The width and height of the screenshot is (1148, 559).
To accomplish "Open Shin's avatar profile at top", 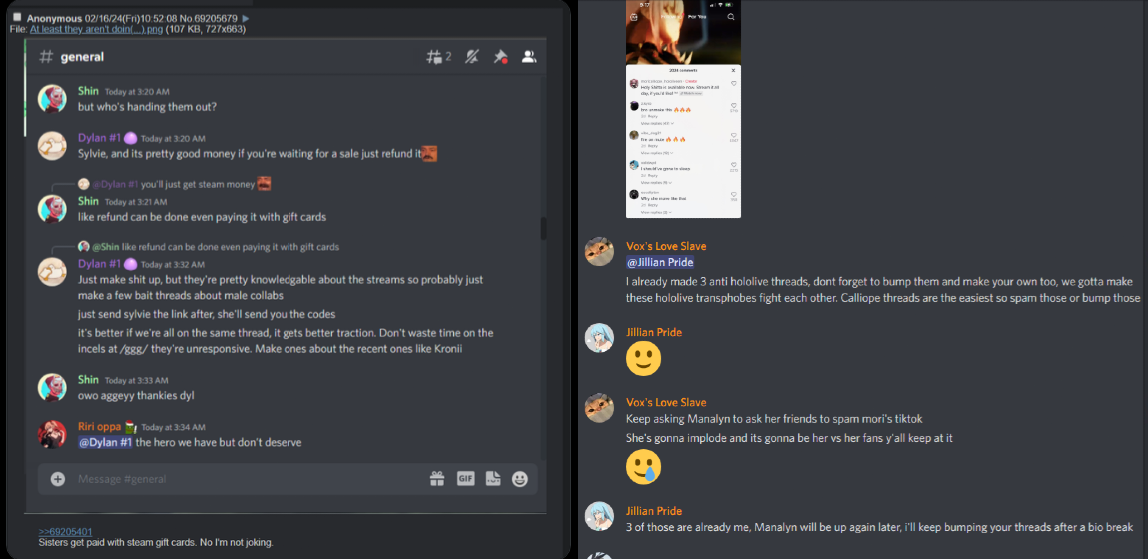I will pos(52,99).
